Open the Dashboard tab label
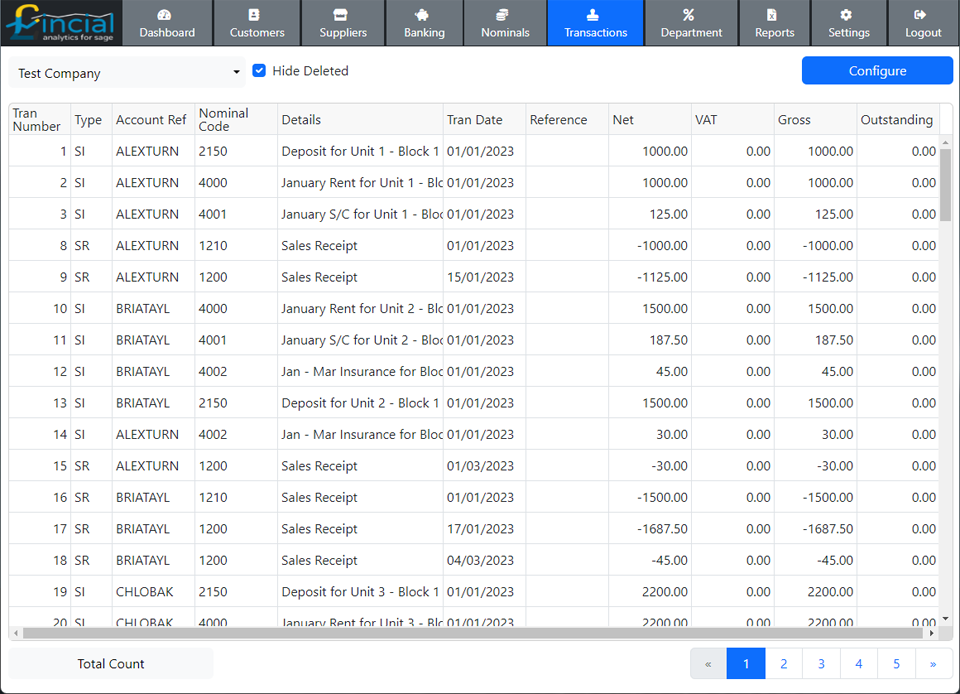 [x=167, y=32]
